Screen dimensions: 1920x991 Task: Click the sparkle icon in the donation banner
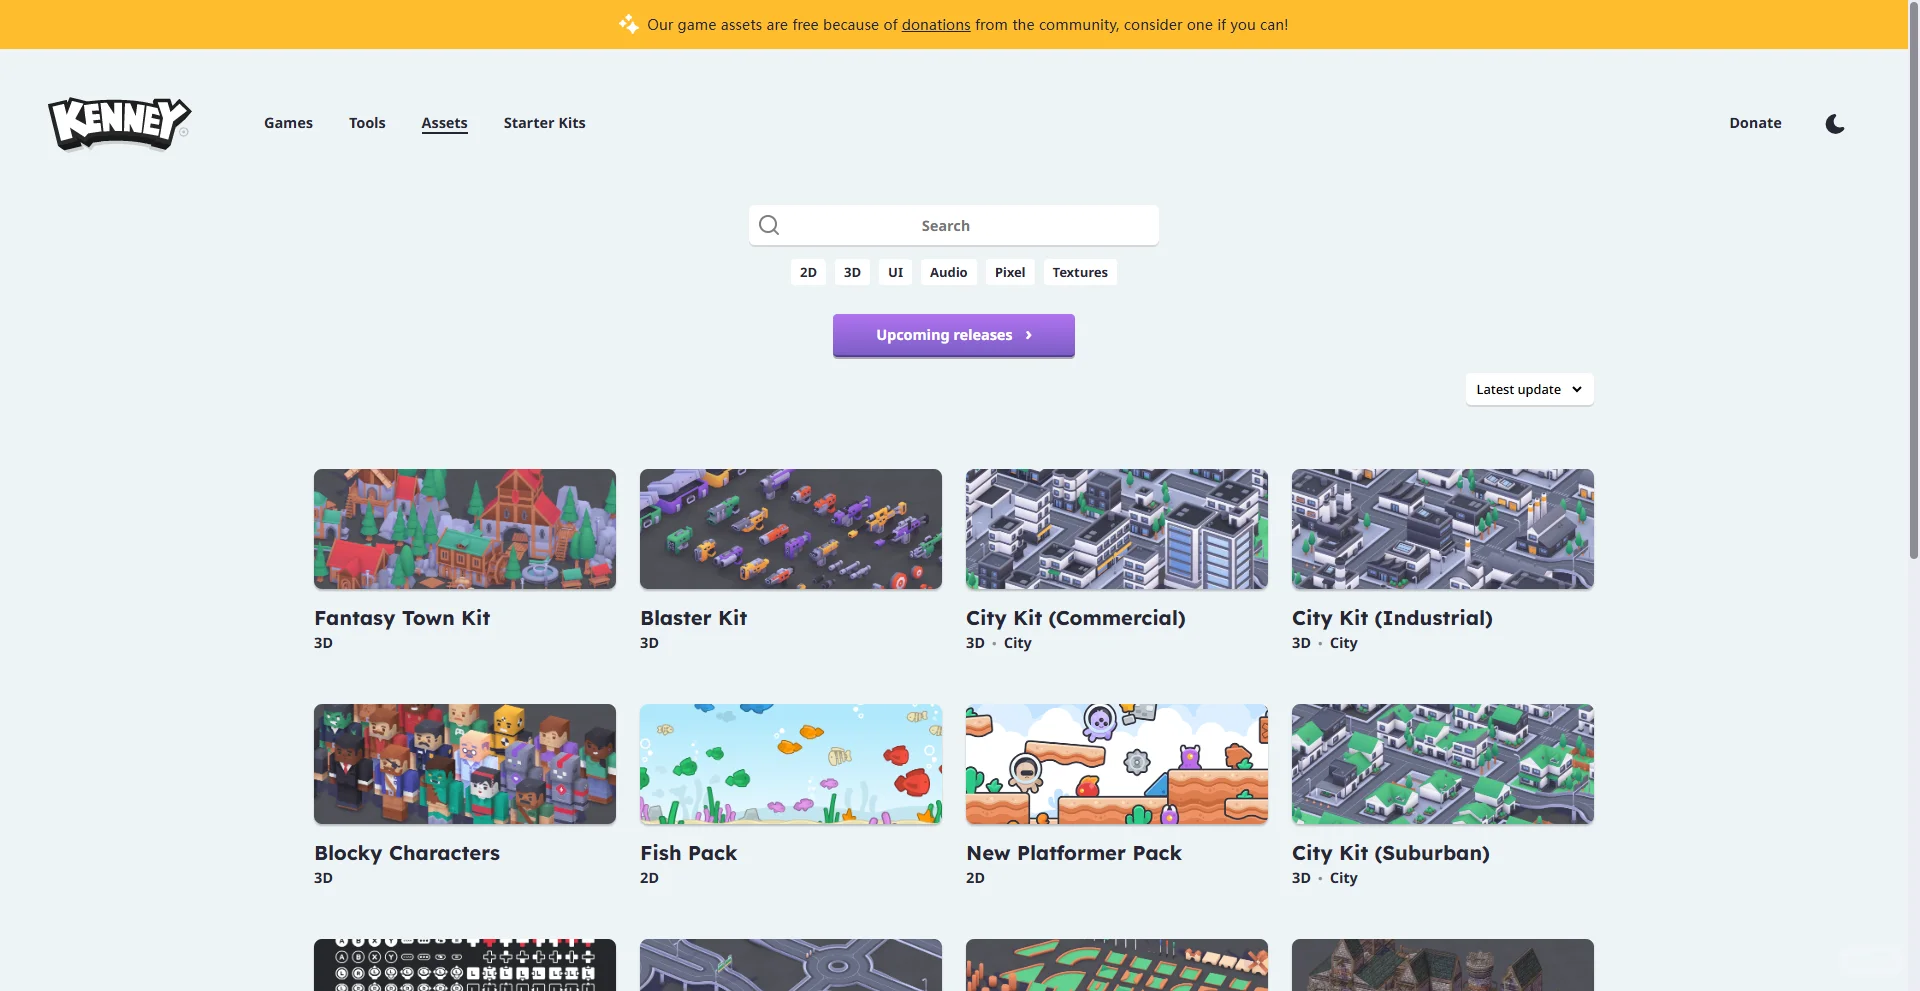628,24
